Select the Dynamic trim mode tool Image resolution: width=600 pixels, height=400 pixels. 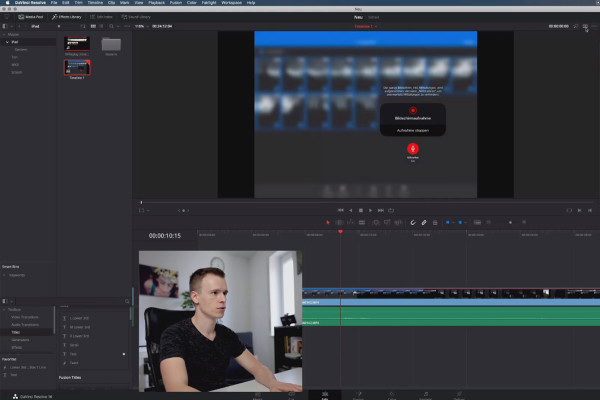pos(351,222)
